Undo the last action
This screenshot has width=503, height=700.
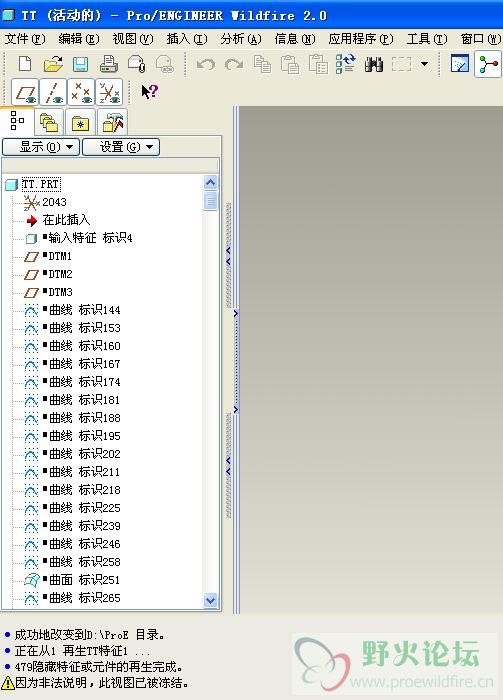click(x=206, y=65)
